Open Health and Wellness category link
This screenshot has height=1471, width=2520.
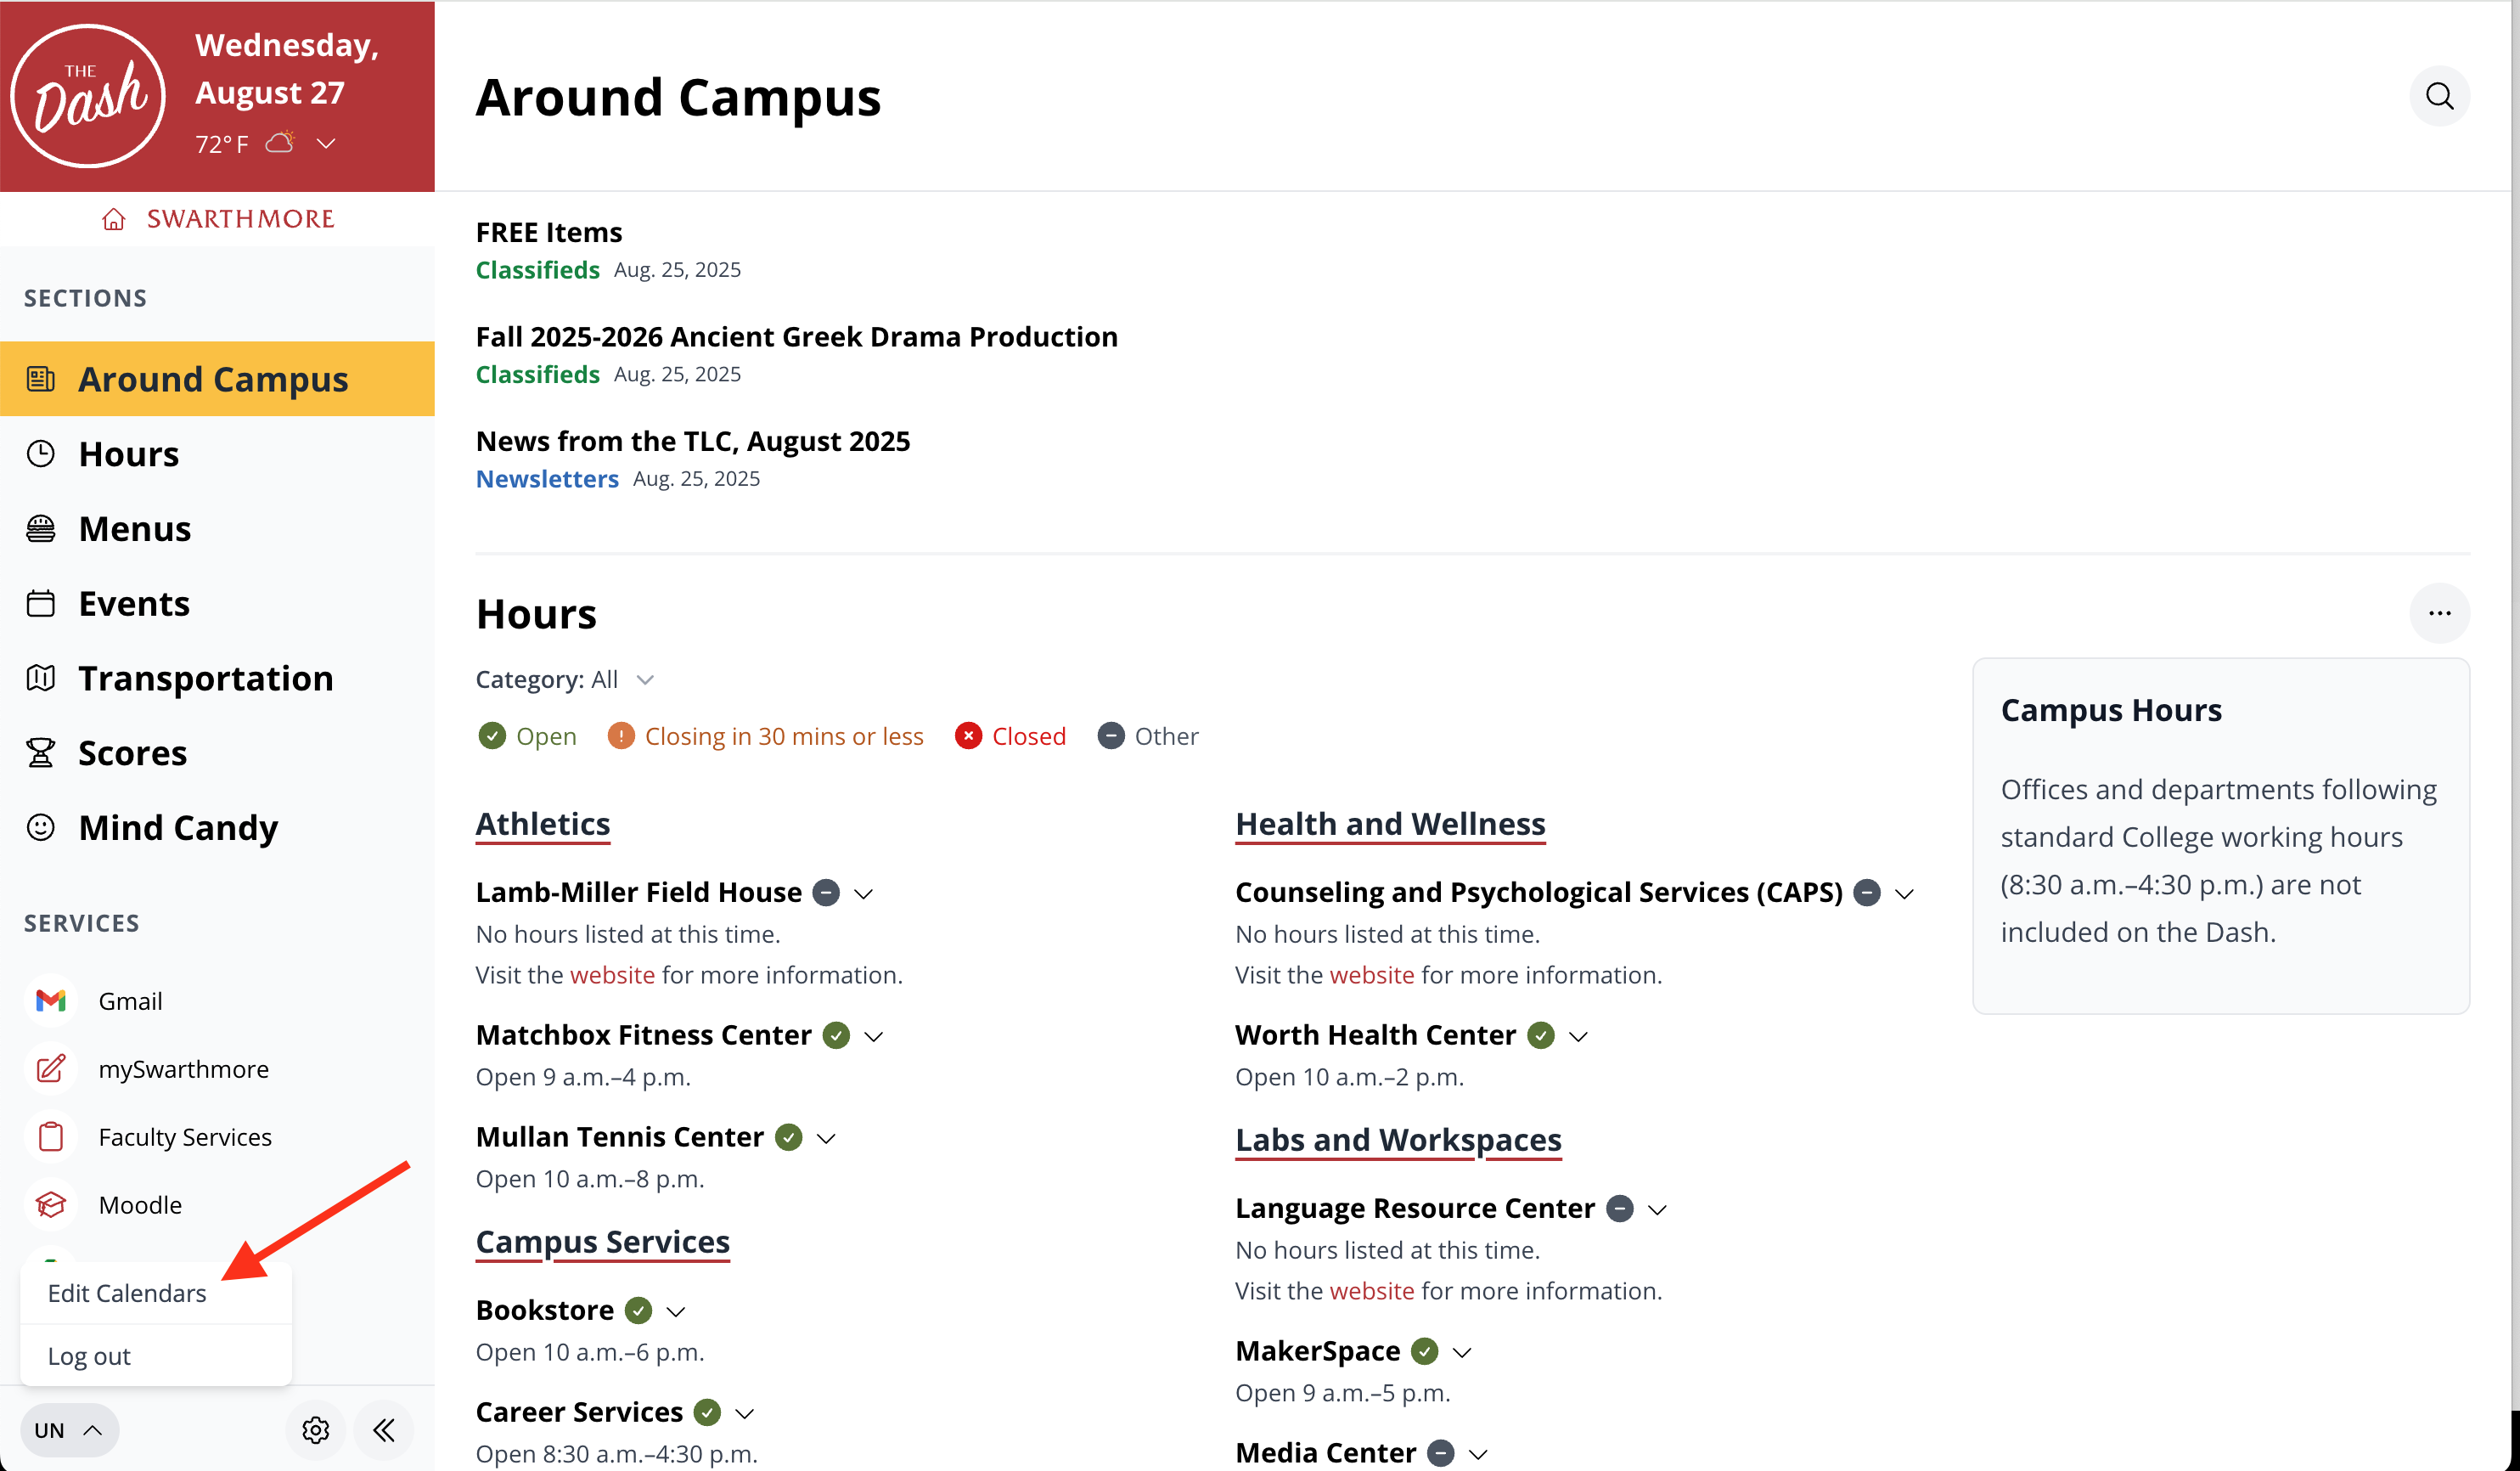click(1390, 824)
